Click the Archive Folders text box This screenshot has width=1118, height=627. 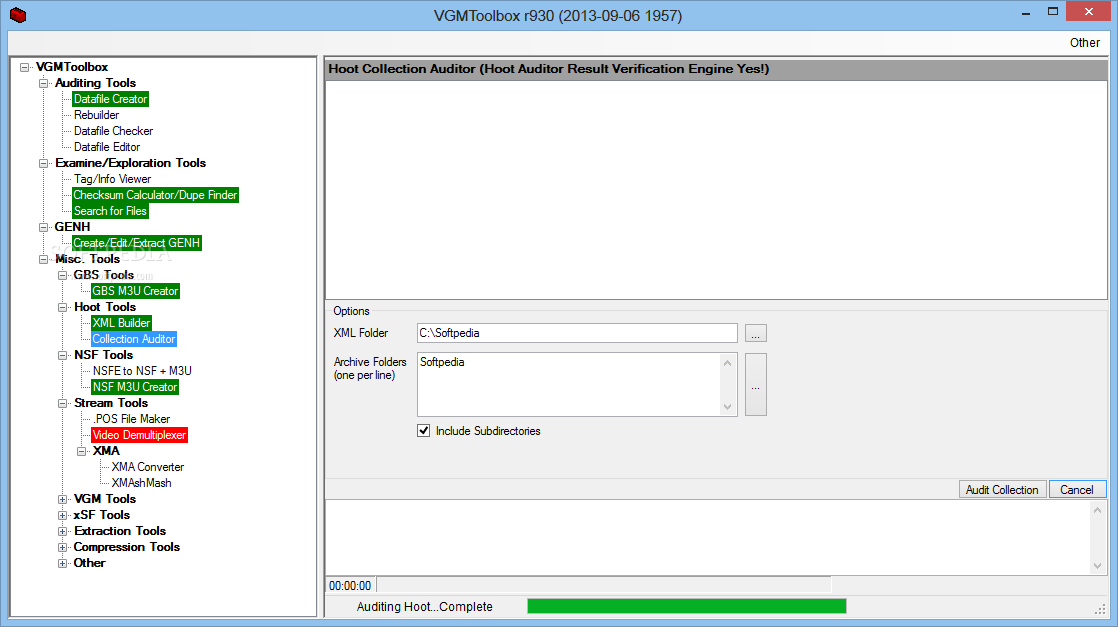tap(568, 384)
